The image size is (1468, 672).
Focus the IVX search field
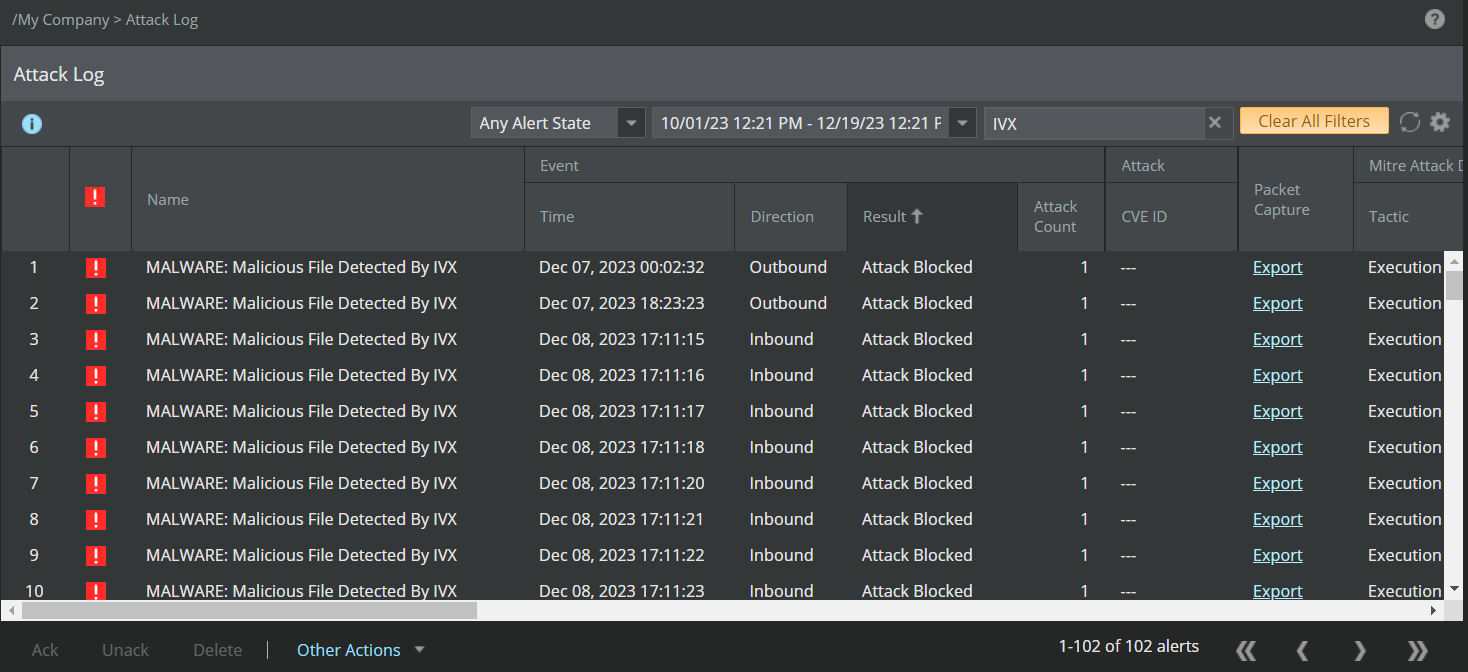1094,123
